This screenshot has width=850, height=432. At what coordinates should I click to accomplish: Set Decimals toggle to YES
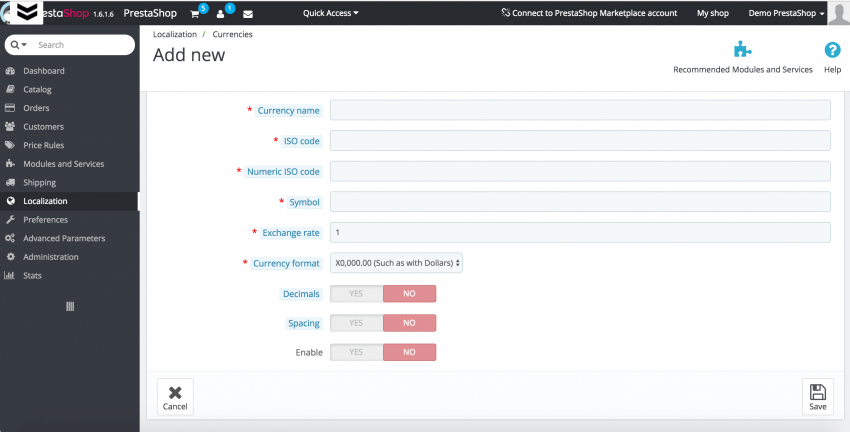356,294
